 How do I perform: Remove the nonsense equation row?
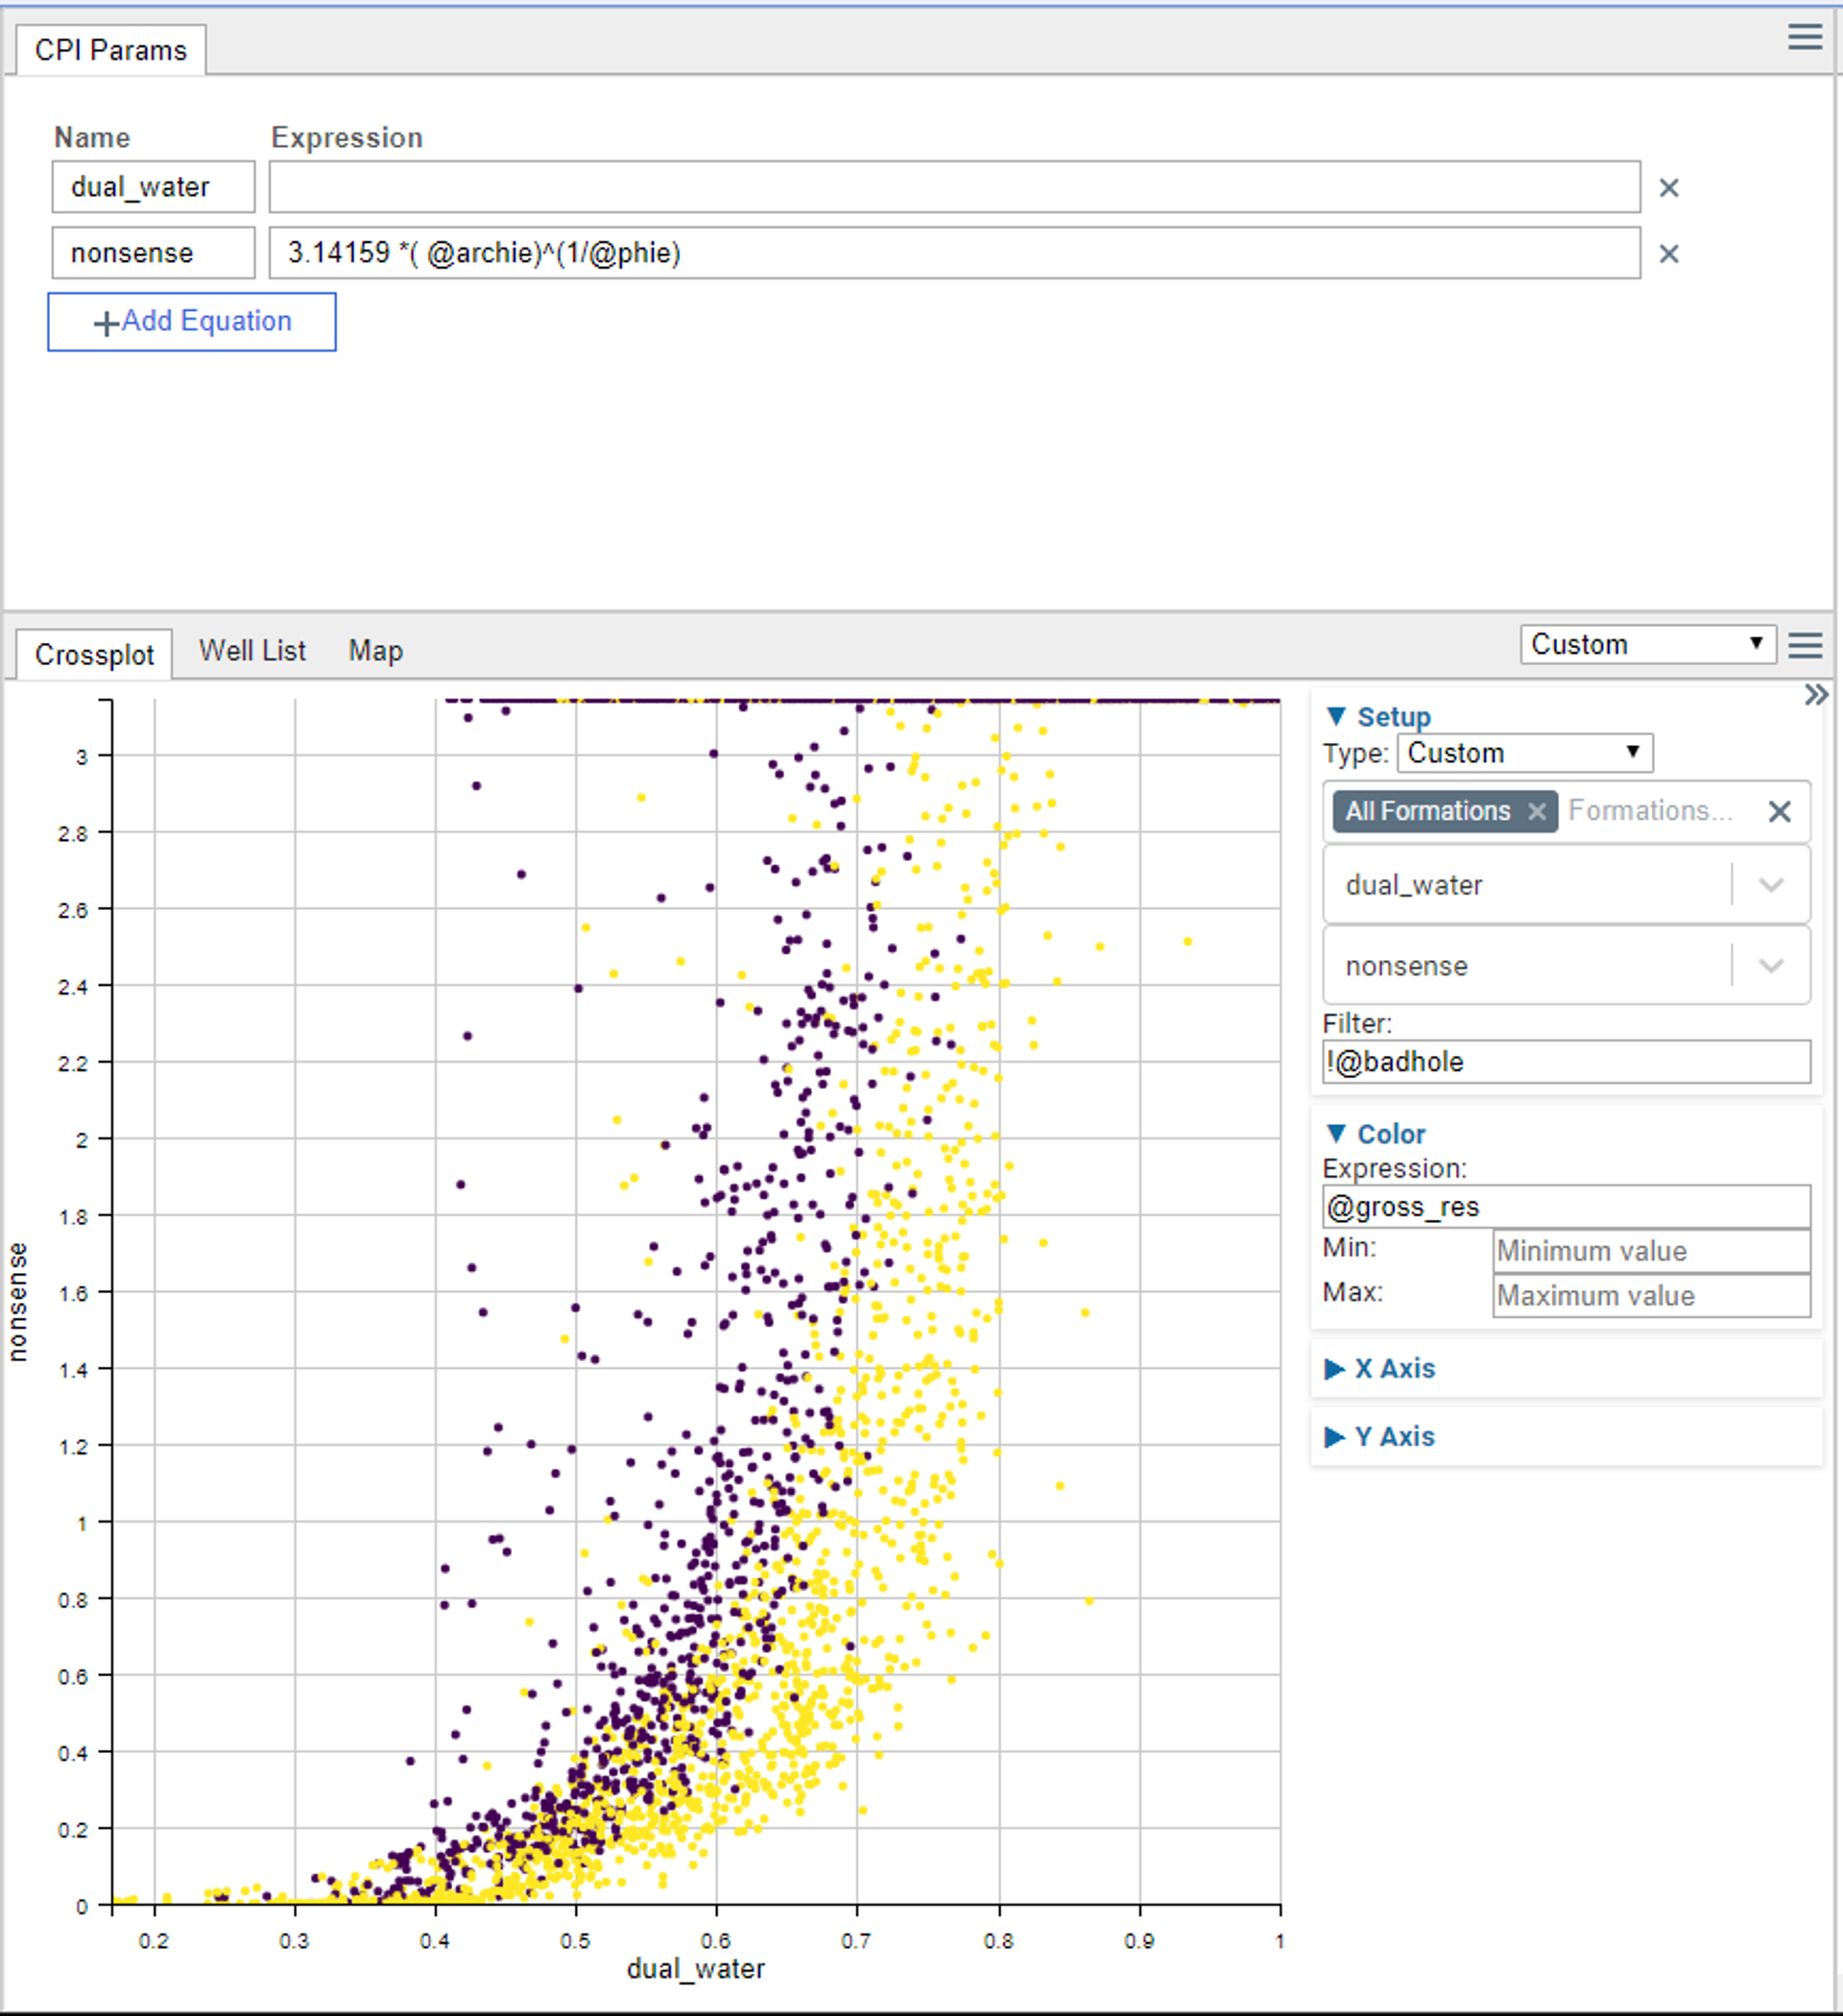click(1668, 254)
